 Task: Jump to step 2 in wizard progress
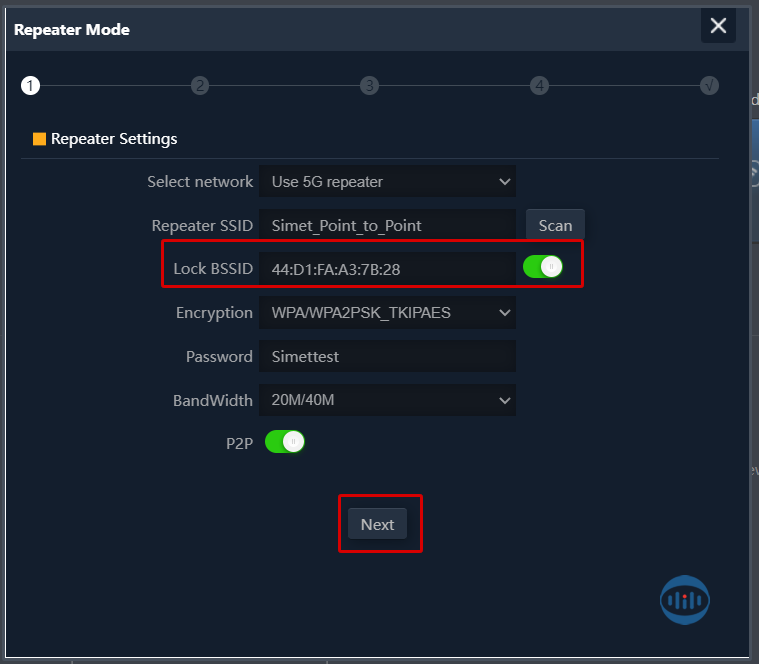(200, 86)
